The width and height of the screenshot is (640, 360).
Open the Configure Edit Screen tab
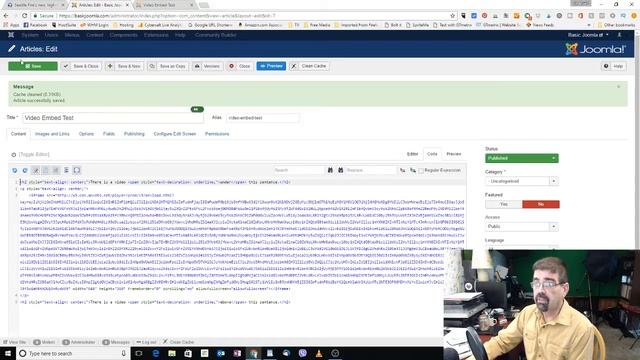[175, 134]
